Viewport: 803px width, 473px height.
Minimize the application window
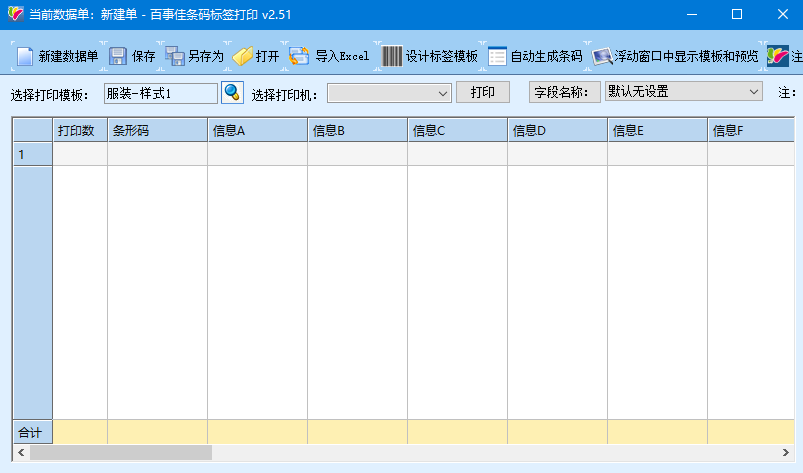(x=692, y=14)
